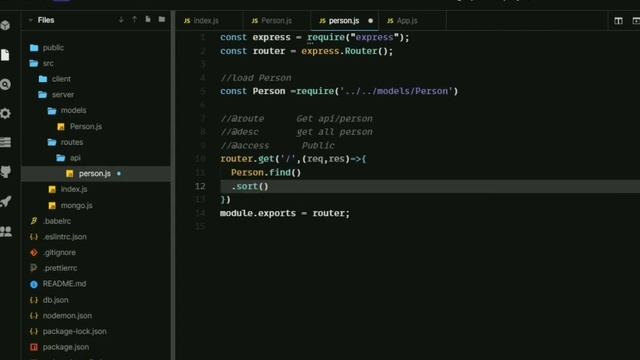The width and height of the screenshot is (640, 360).
Task: Click const router = express.Router() line
Action: point(307,51)
